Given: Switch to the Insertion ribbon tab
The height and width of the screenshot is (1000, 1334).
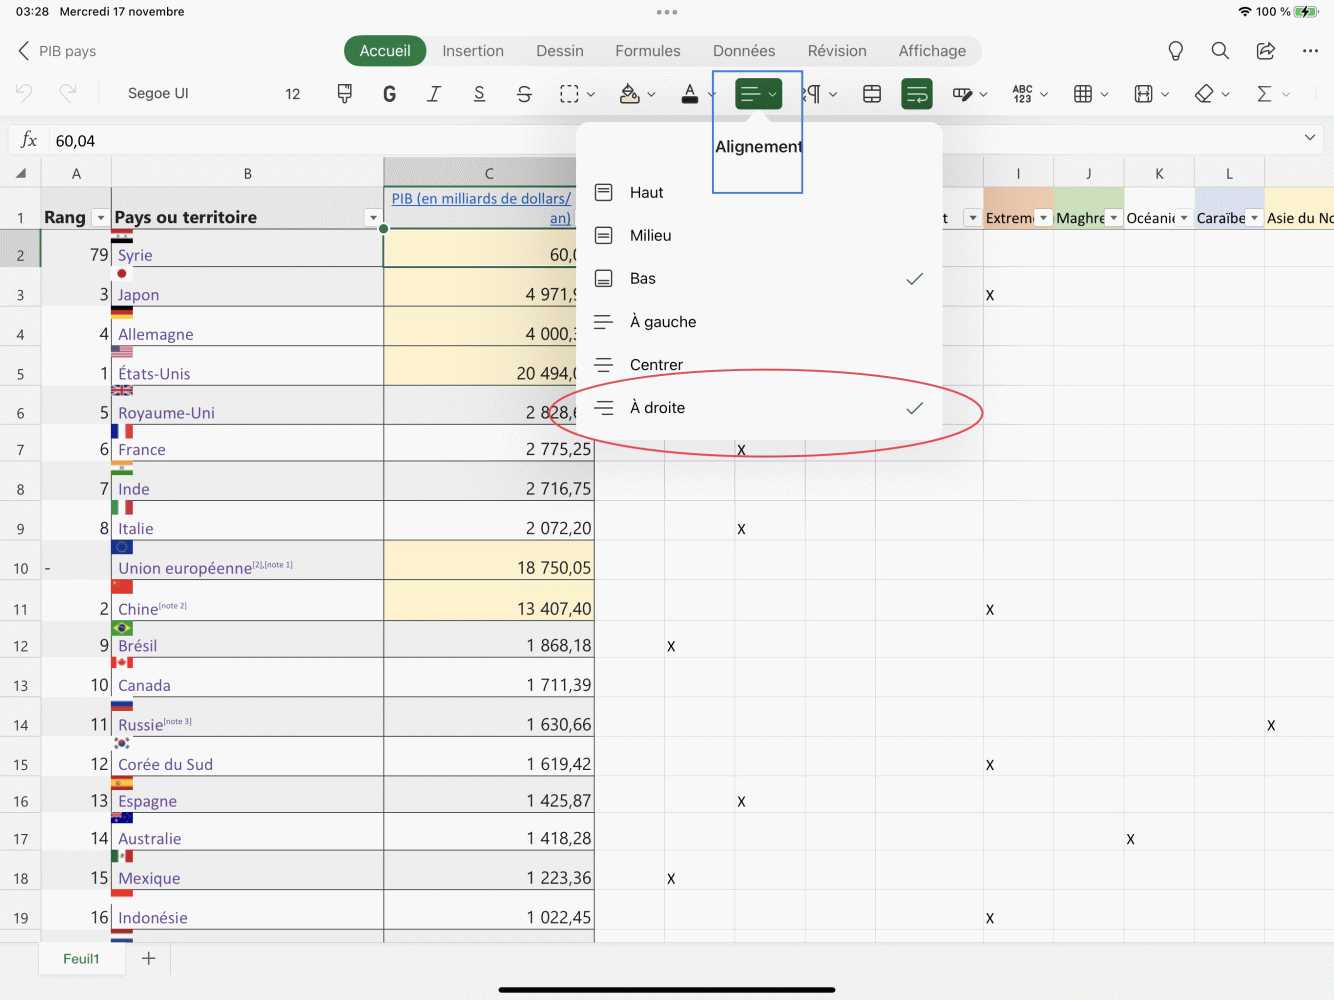Looking at the screenshot, I should 473,51.
